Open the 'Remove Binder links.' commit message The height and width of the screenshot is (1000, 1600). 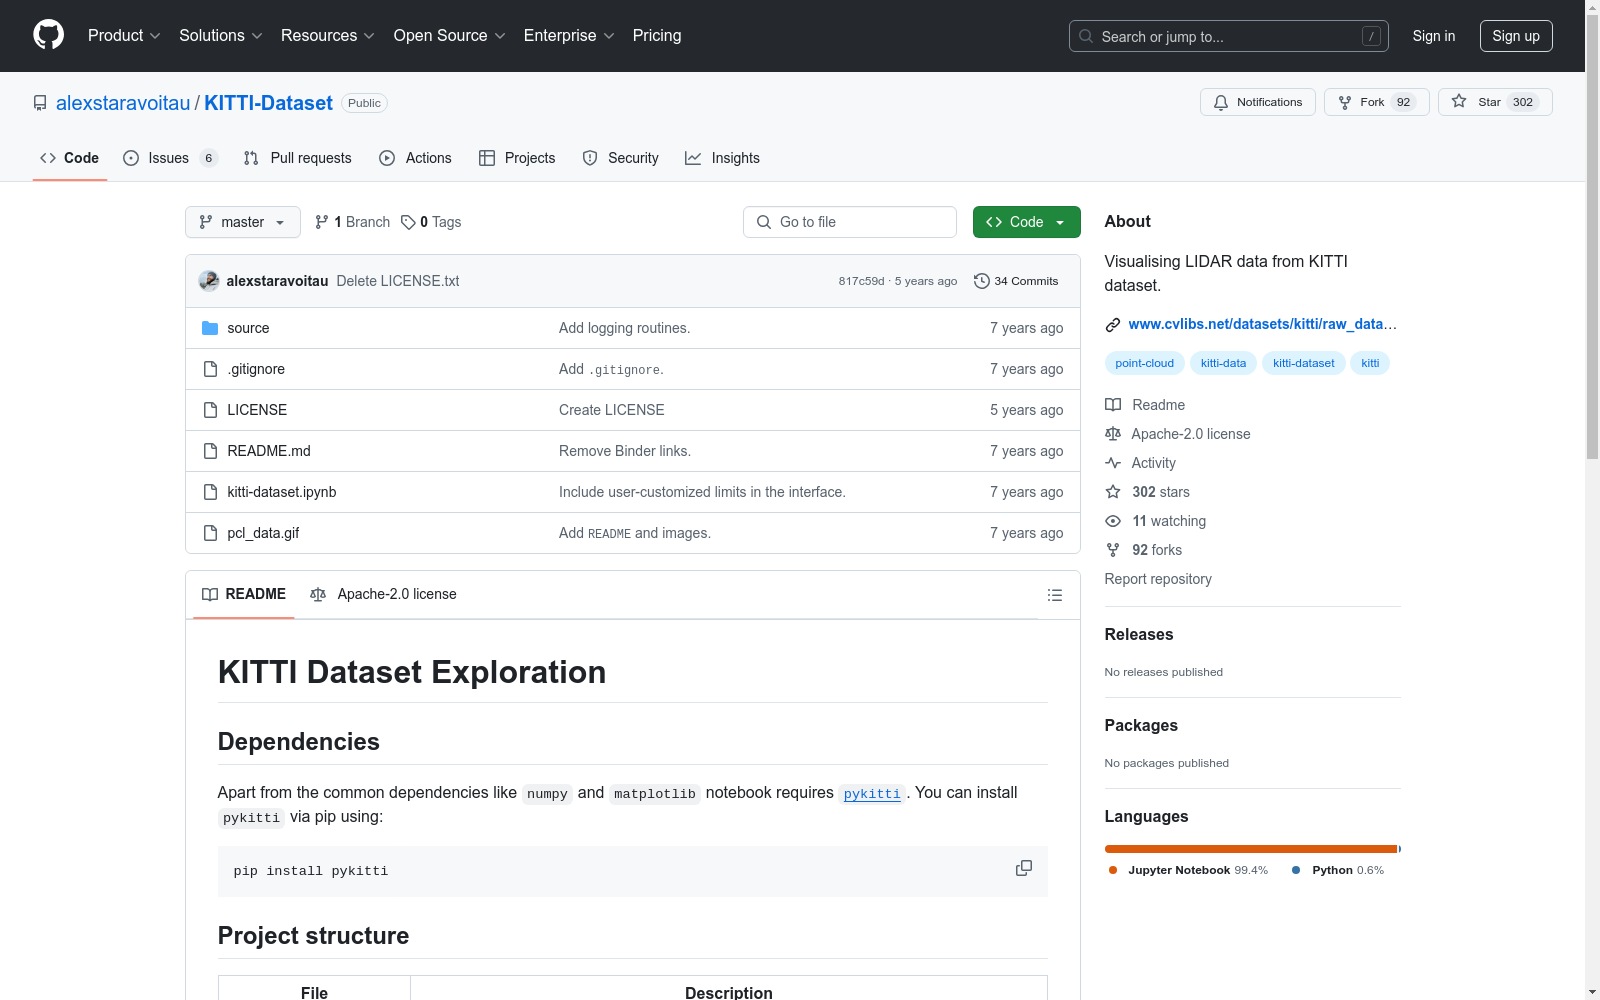click(625, 451)
